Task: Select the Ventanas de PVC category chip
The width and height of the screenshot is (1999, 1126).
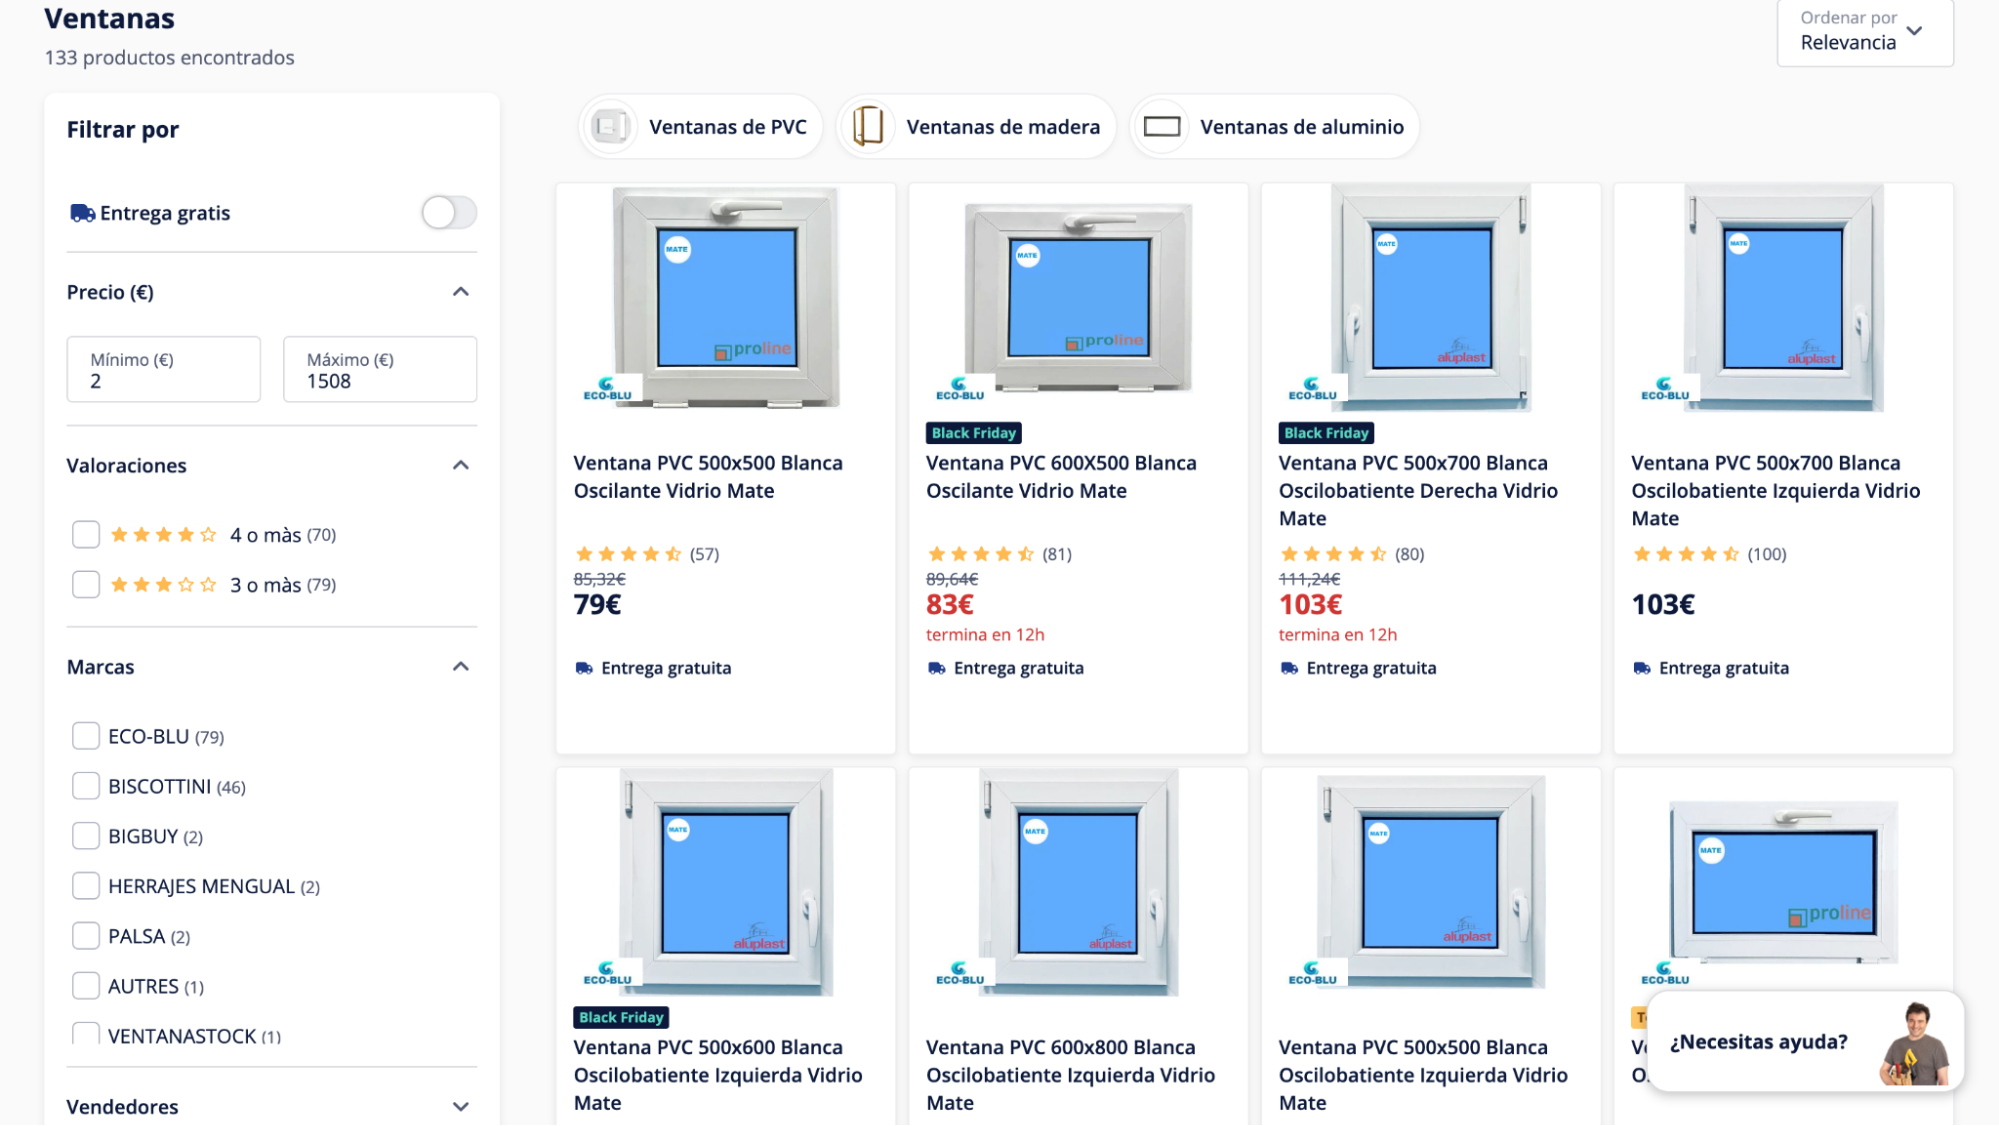Action: tap(701, 127)
